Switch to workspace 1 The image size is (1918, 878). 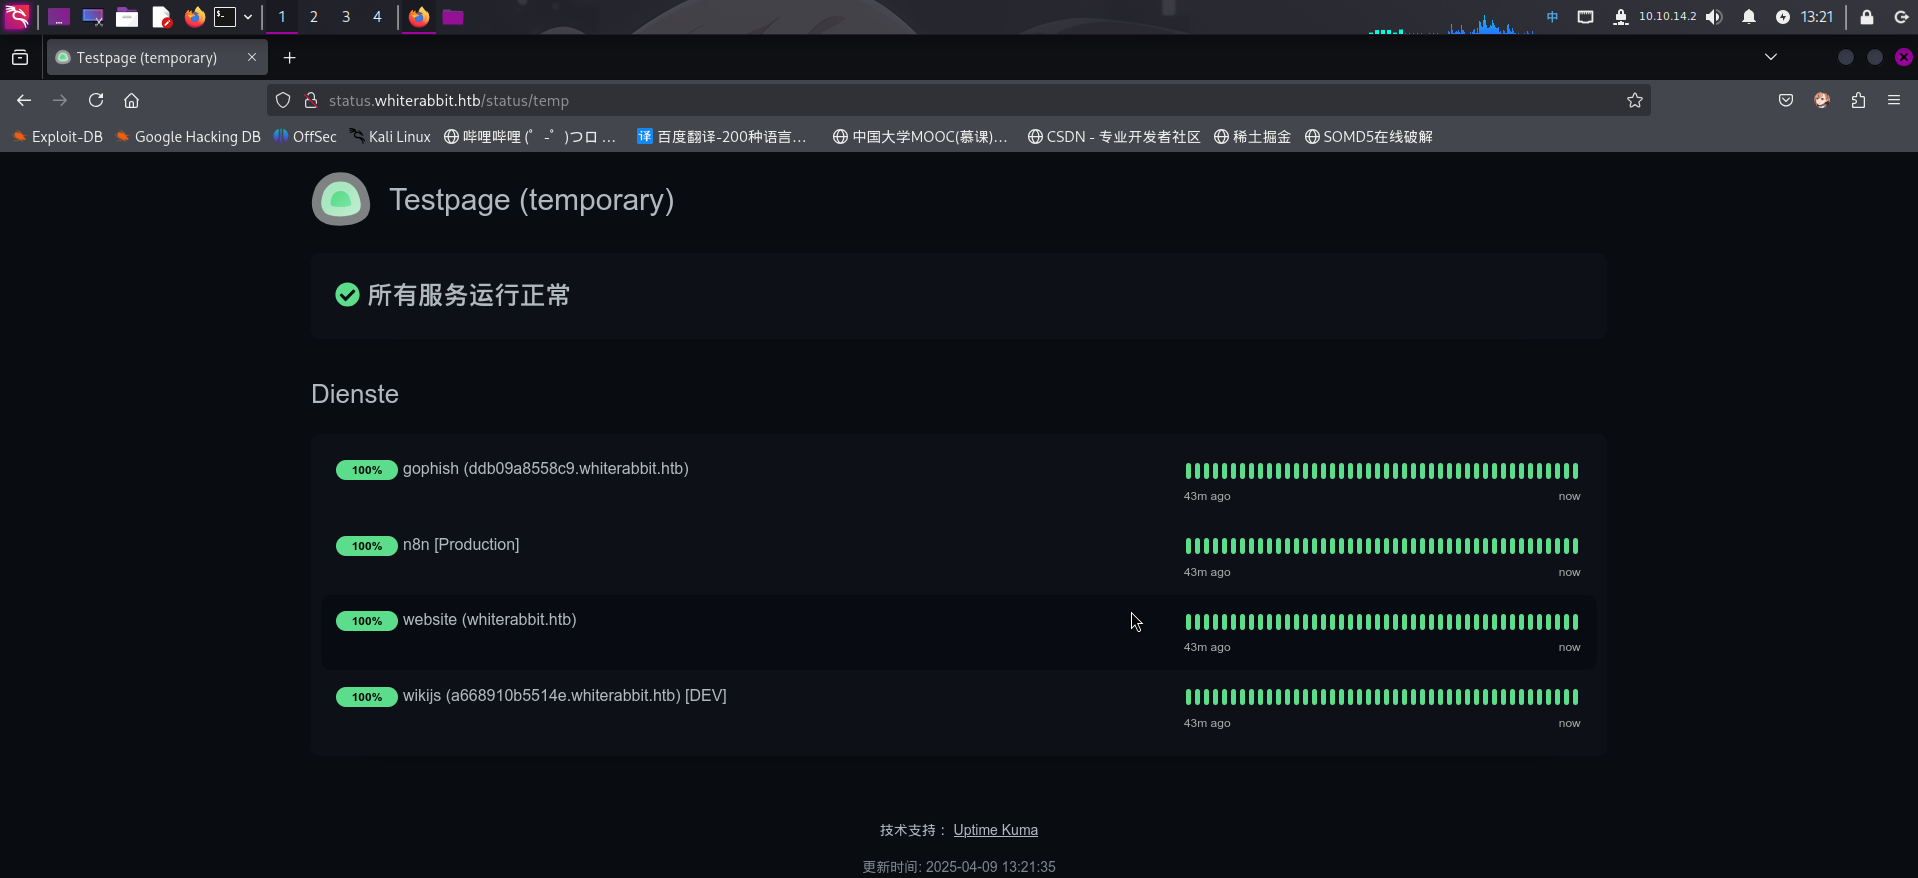(x=282, y=17)
